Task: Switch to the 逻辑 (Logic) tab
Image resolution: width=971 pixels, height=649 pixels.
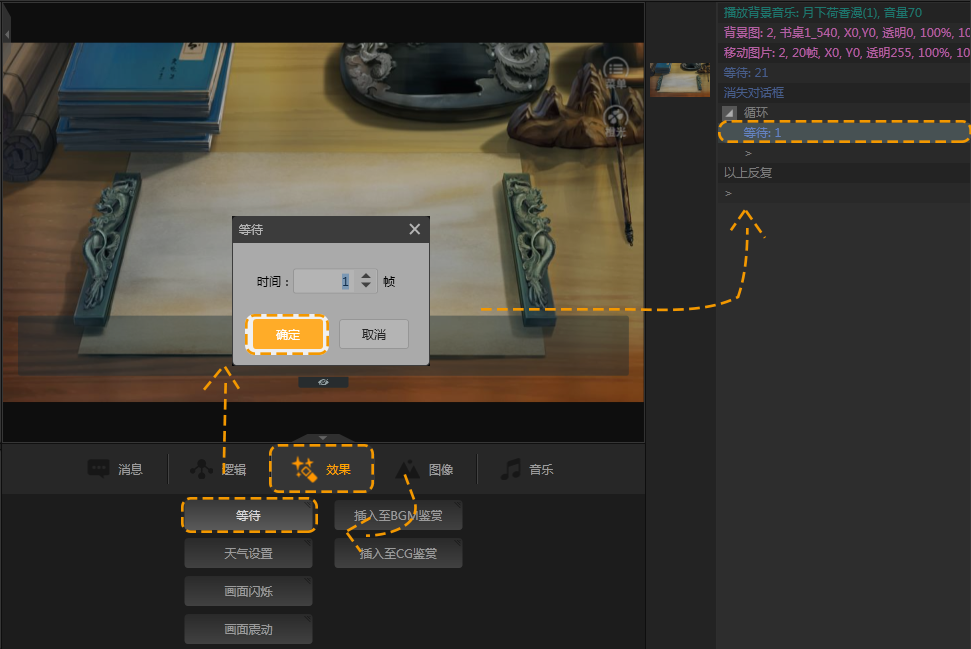Action: 218,469
